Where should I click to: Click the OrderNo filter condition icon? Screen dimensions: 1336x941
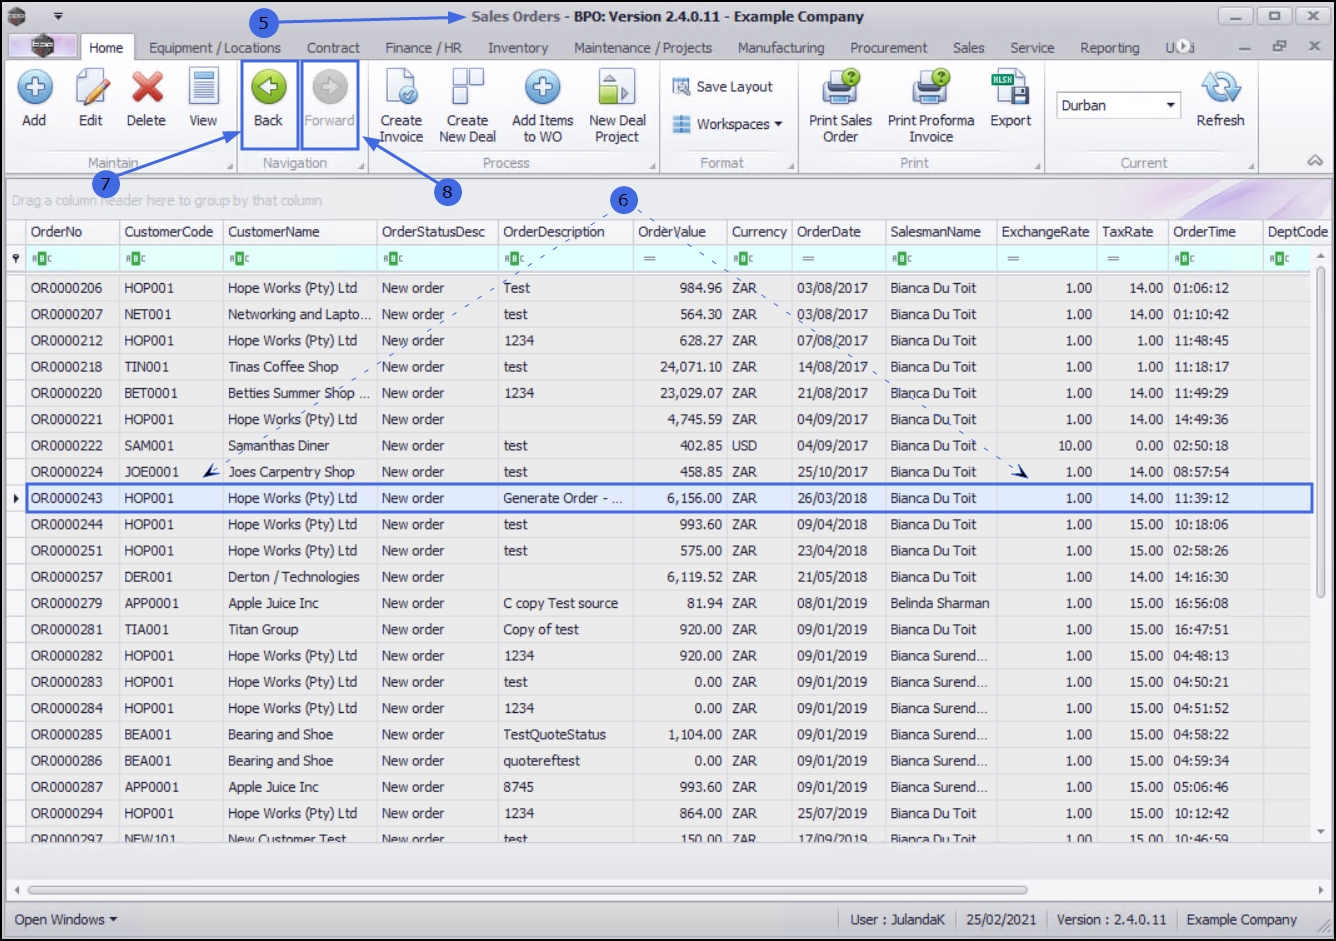tap(40, 259)
